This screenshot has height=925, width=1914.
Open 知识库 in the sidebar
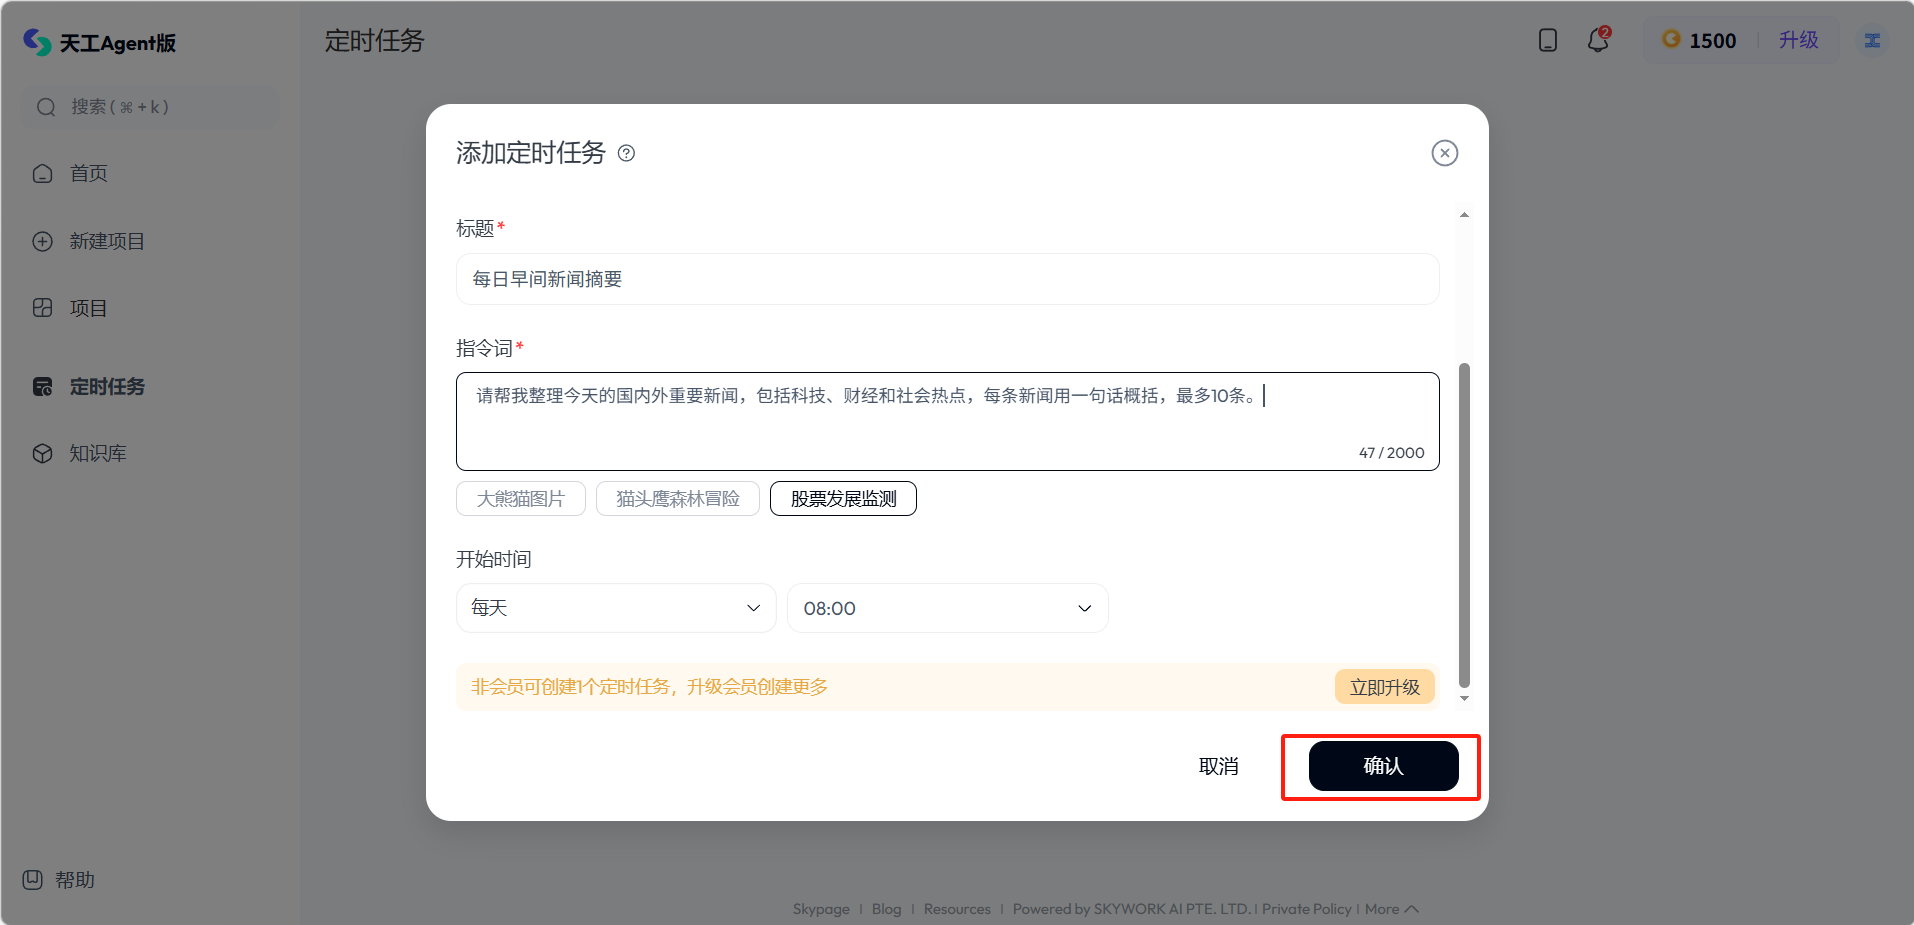[97, 454]
